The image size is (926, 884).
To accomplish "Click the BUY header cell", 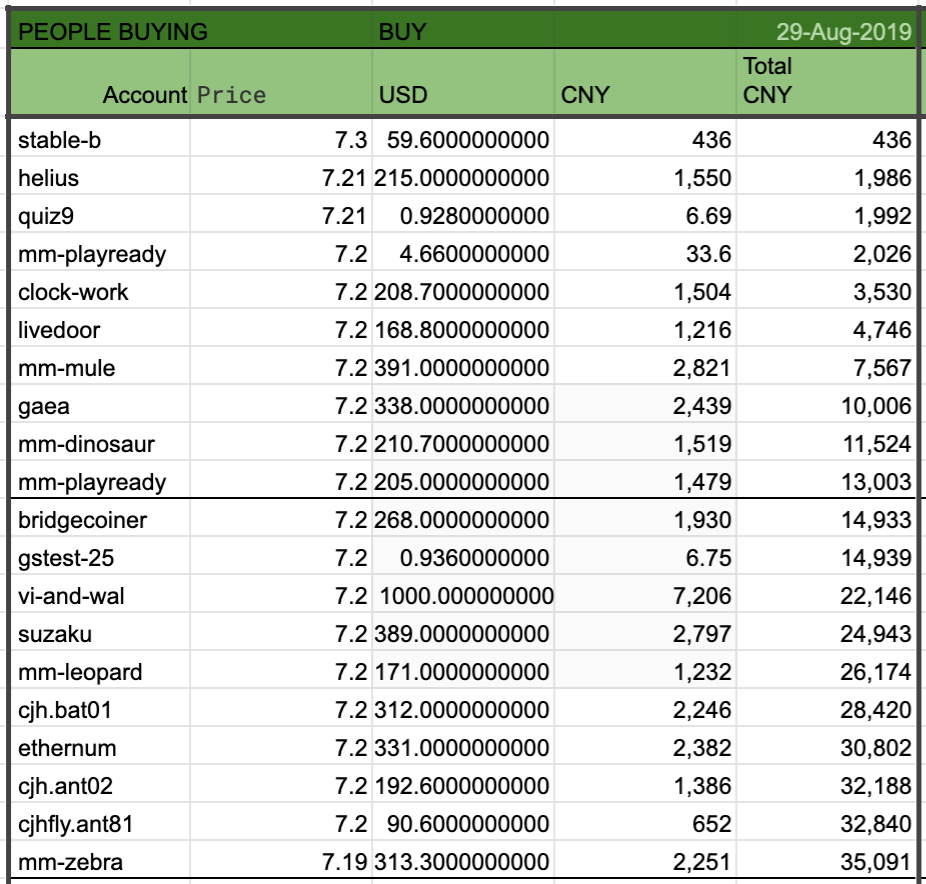I will [463, 31].
